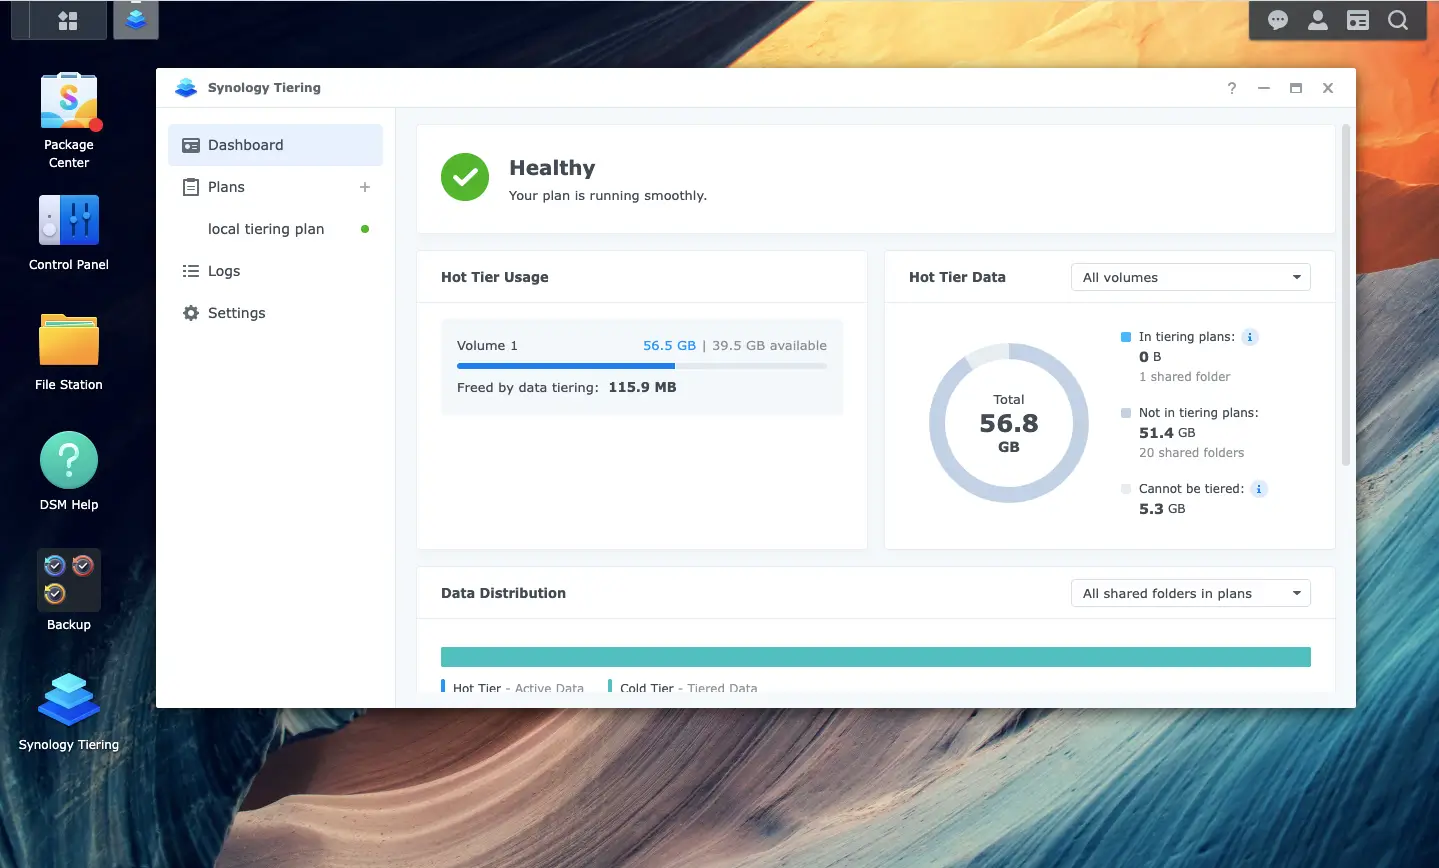The height and width of the screenshot is (868, 1439).
Task: Click the 20 shared folders text
Action: pos(1191,453)
